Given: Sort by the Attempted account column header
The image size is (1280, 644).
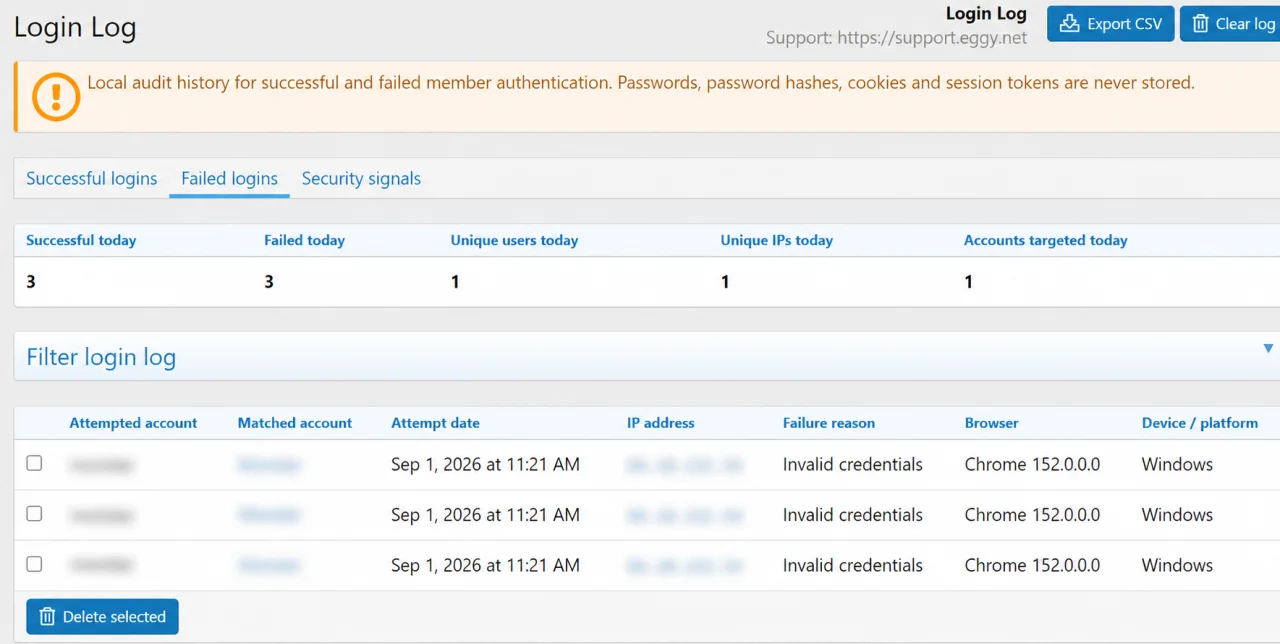Looking at the screenshot, I should [133, 423].
